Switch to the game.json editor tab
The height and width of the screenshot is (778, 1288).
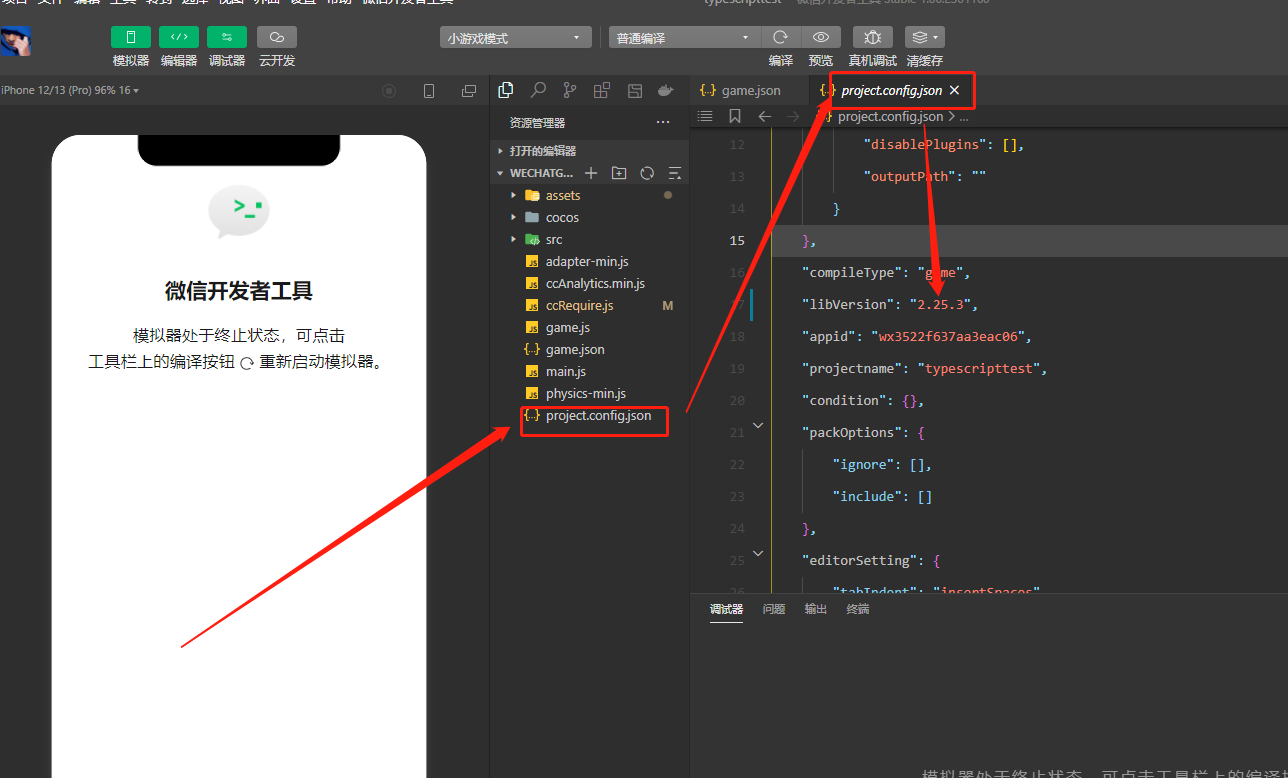click(750, 90)
